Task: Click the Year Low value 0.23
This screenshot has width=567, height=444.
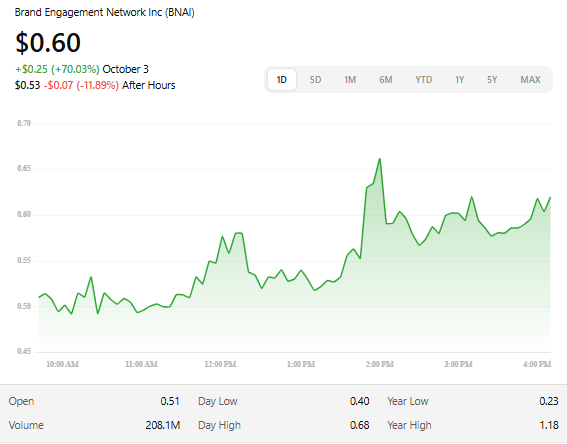Action: click(x=549, y=401)
